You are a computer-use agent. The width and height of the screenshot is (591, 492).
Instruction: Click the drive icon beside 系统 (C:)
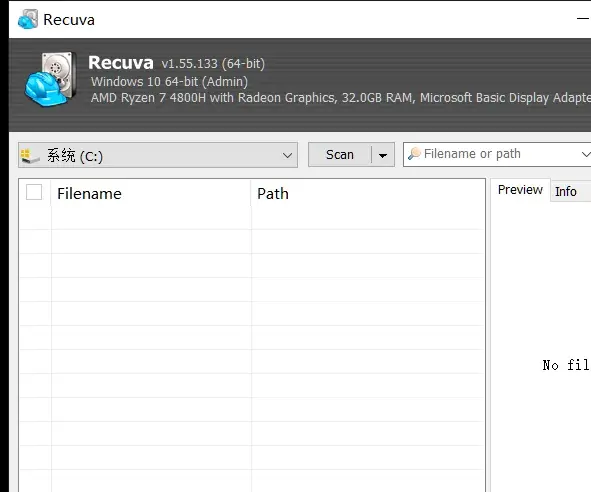30,156
